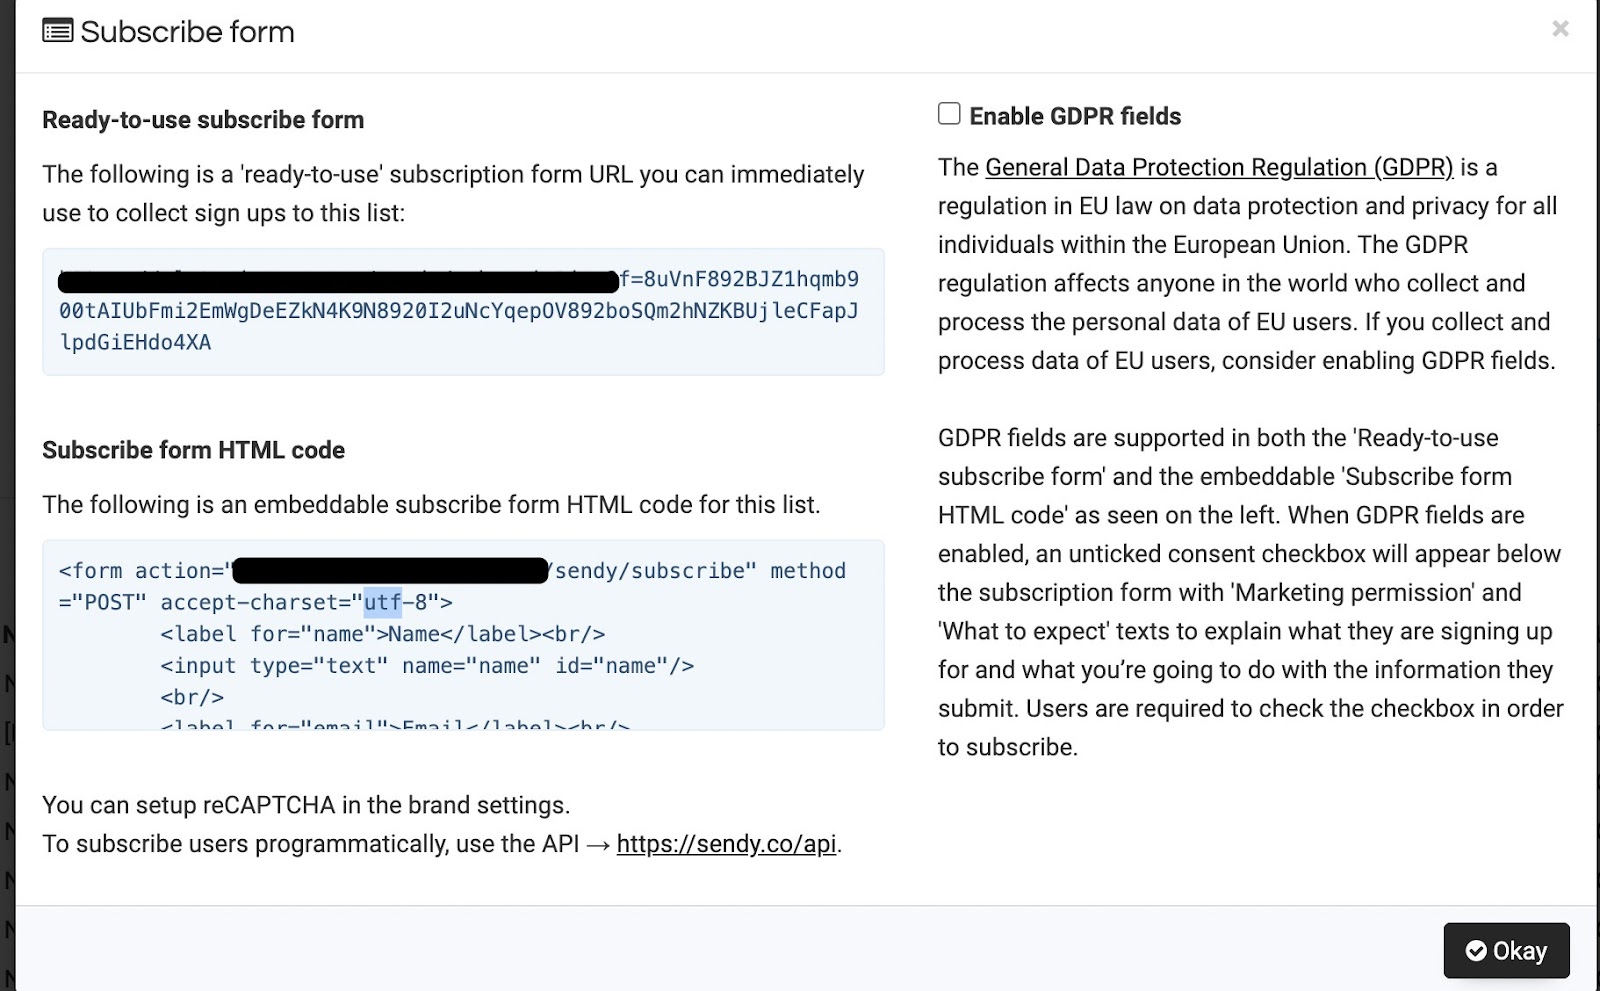
Task: Click the reCAPTCHA brand settings sentence
Action: coord(306,806)
